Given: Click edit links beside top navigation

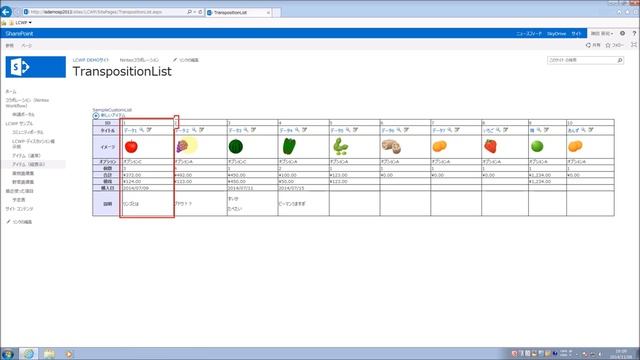Looking at the screenshot, I should (186, 60).
